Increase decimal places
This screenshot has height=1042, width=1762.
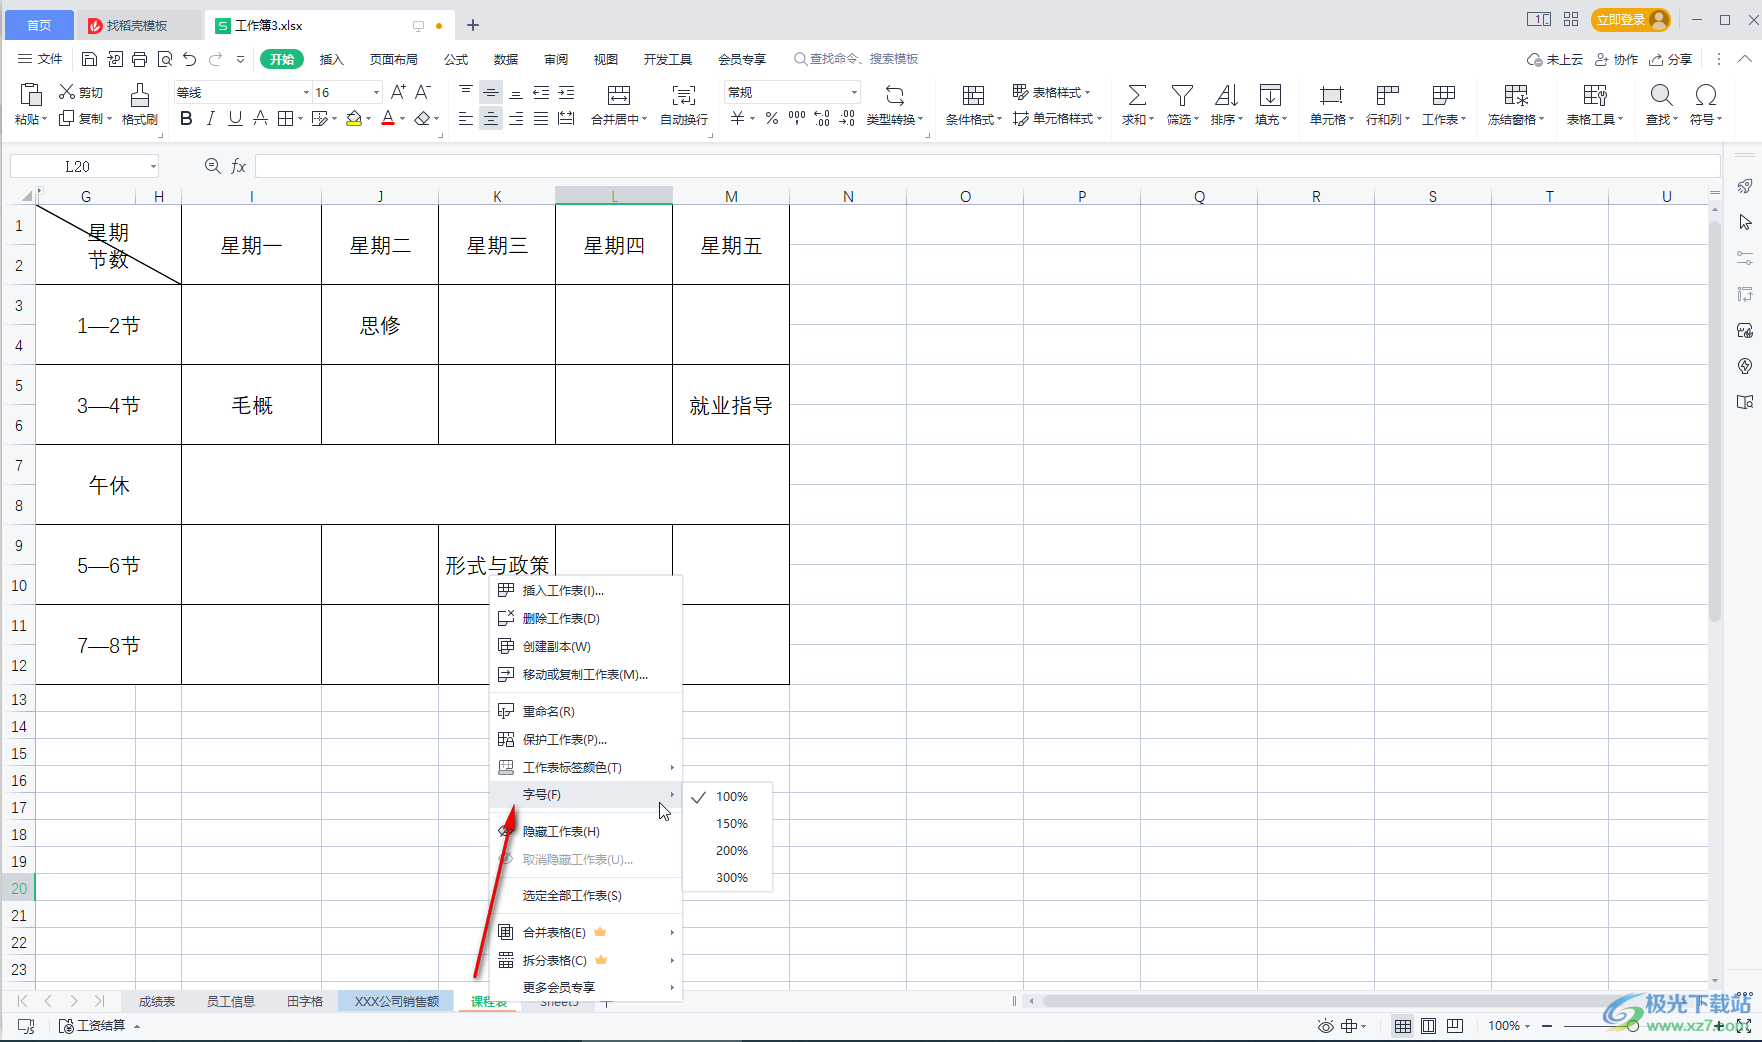[822, 118]
